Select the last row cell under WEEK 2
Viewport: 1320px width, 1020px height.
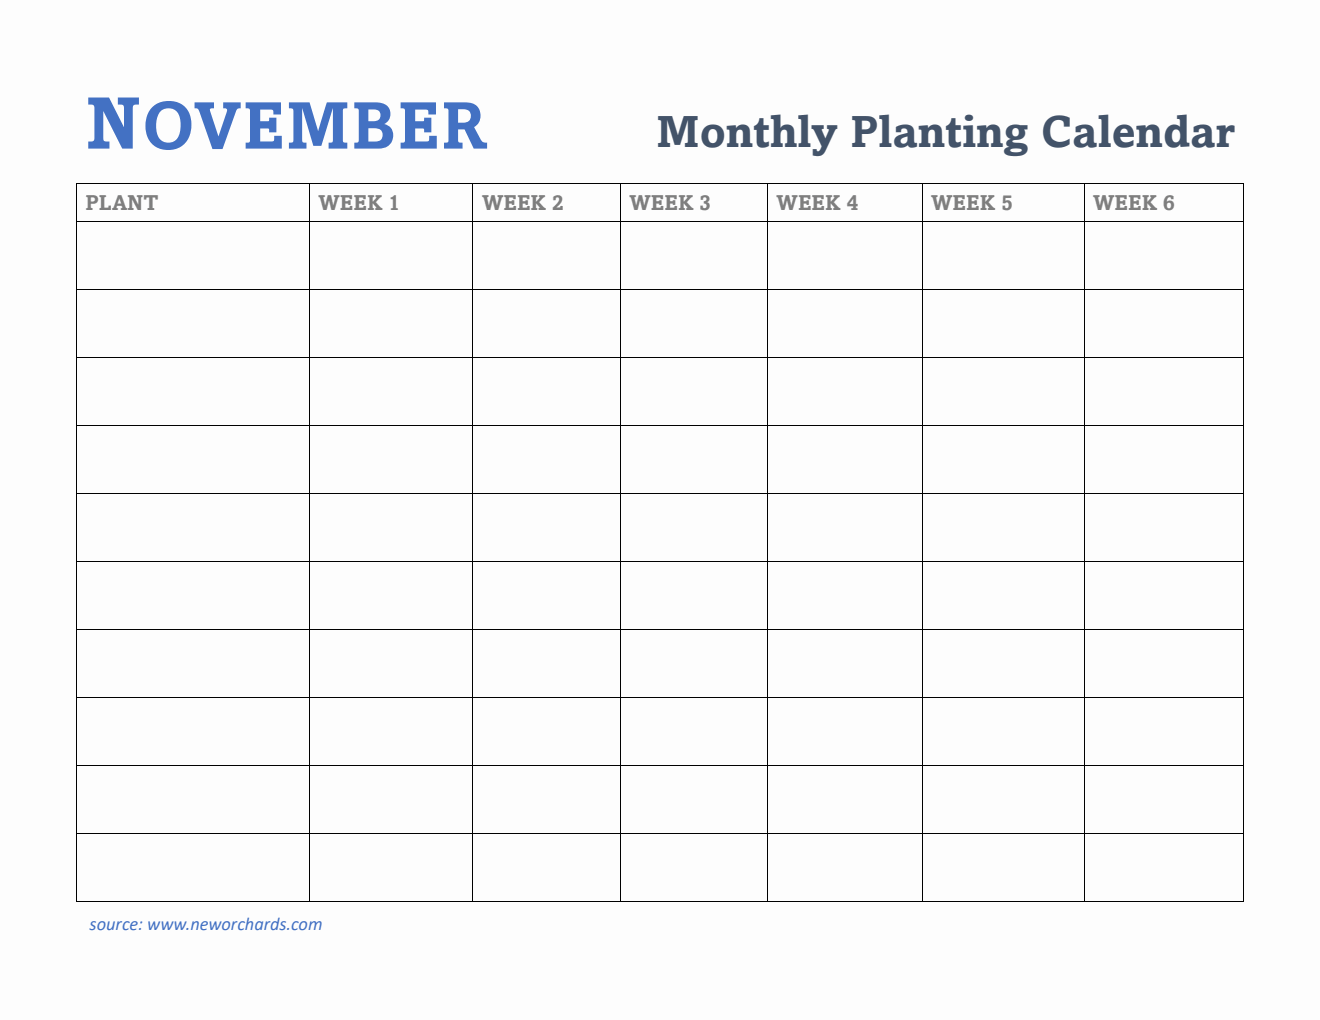pos(546,868)
